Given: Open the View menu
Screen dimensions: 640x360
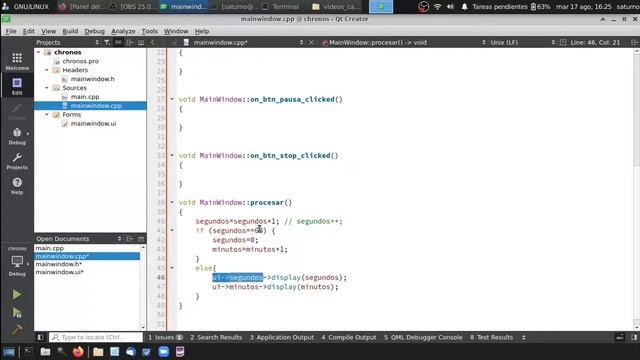Looking at the screenshot, I should 48,31.
